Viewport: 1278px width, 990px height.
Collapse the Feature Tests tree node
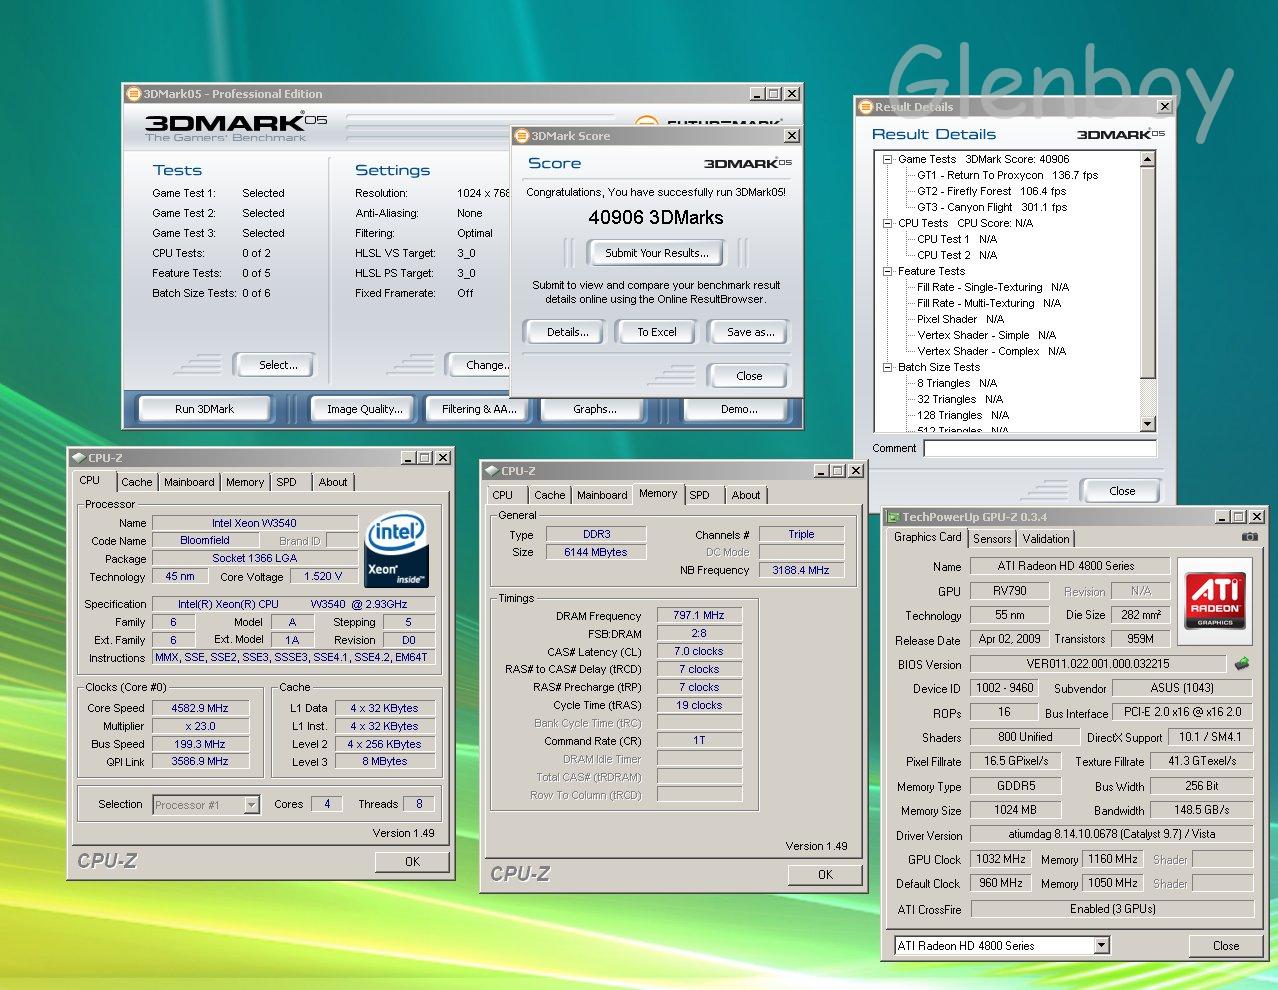(887, 271)
